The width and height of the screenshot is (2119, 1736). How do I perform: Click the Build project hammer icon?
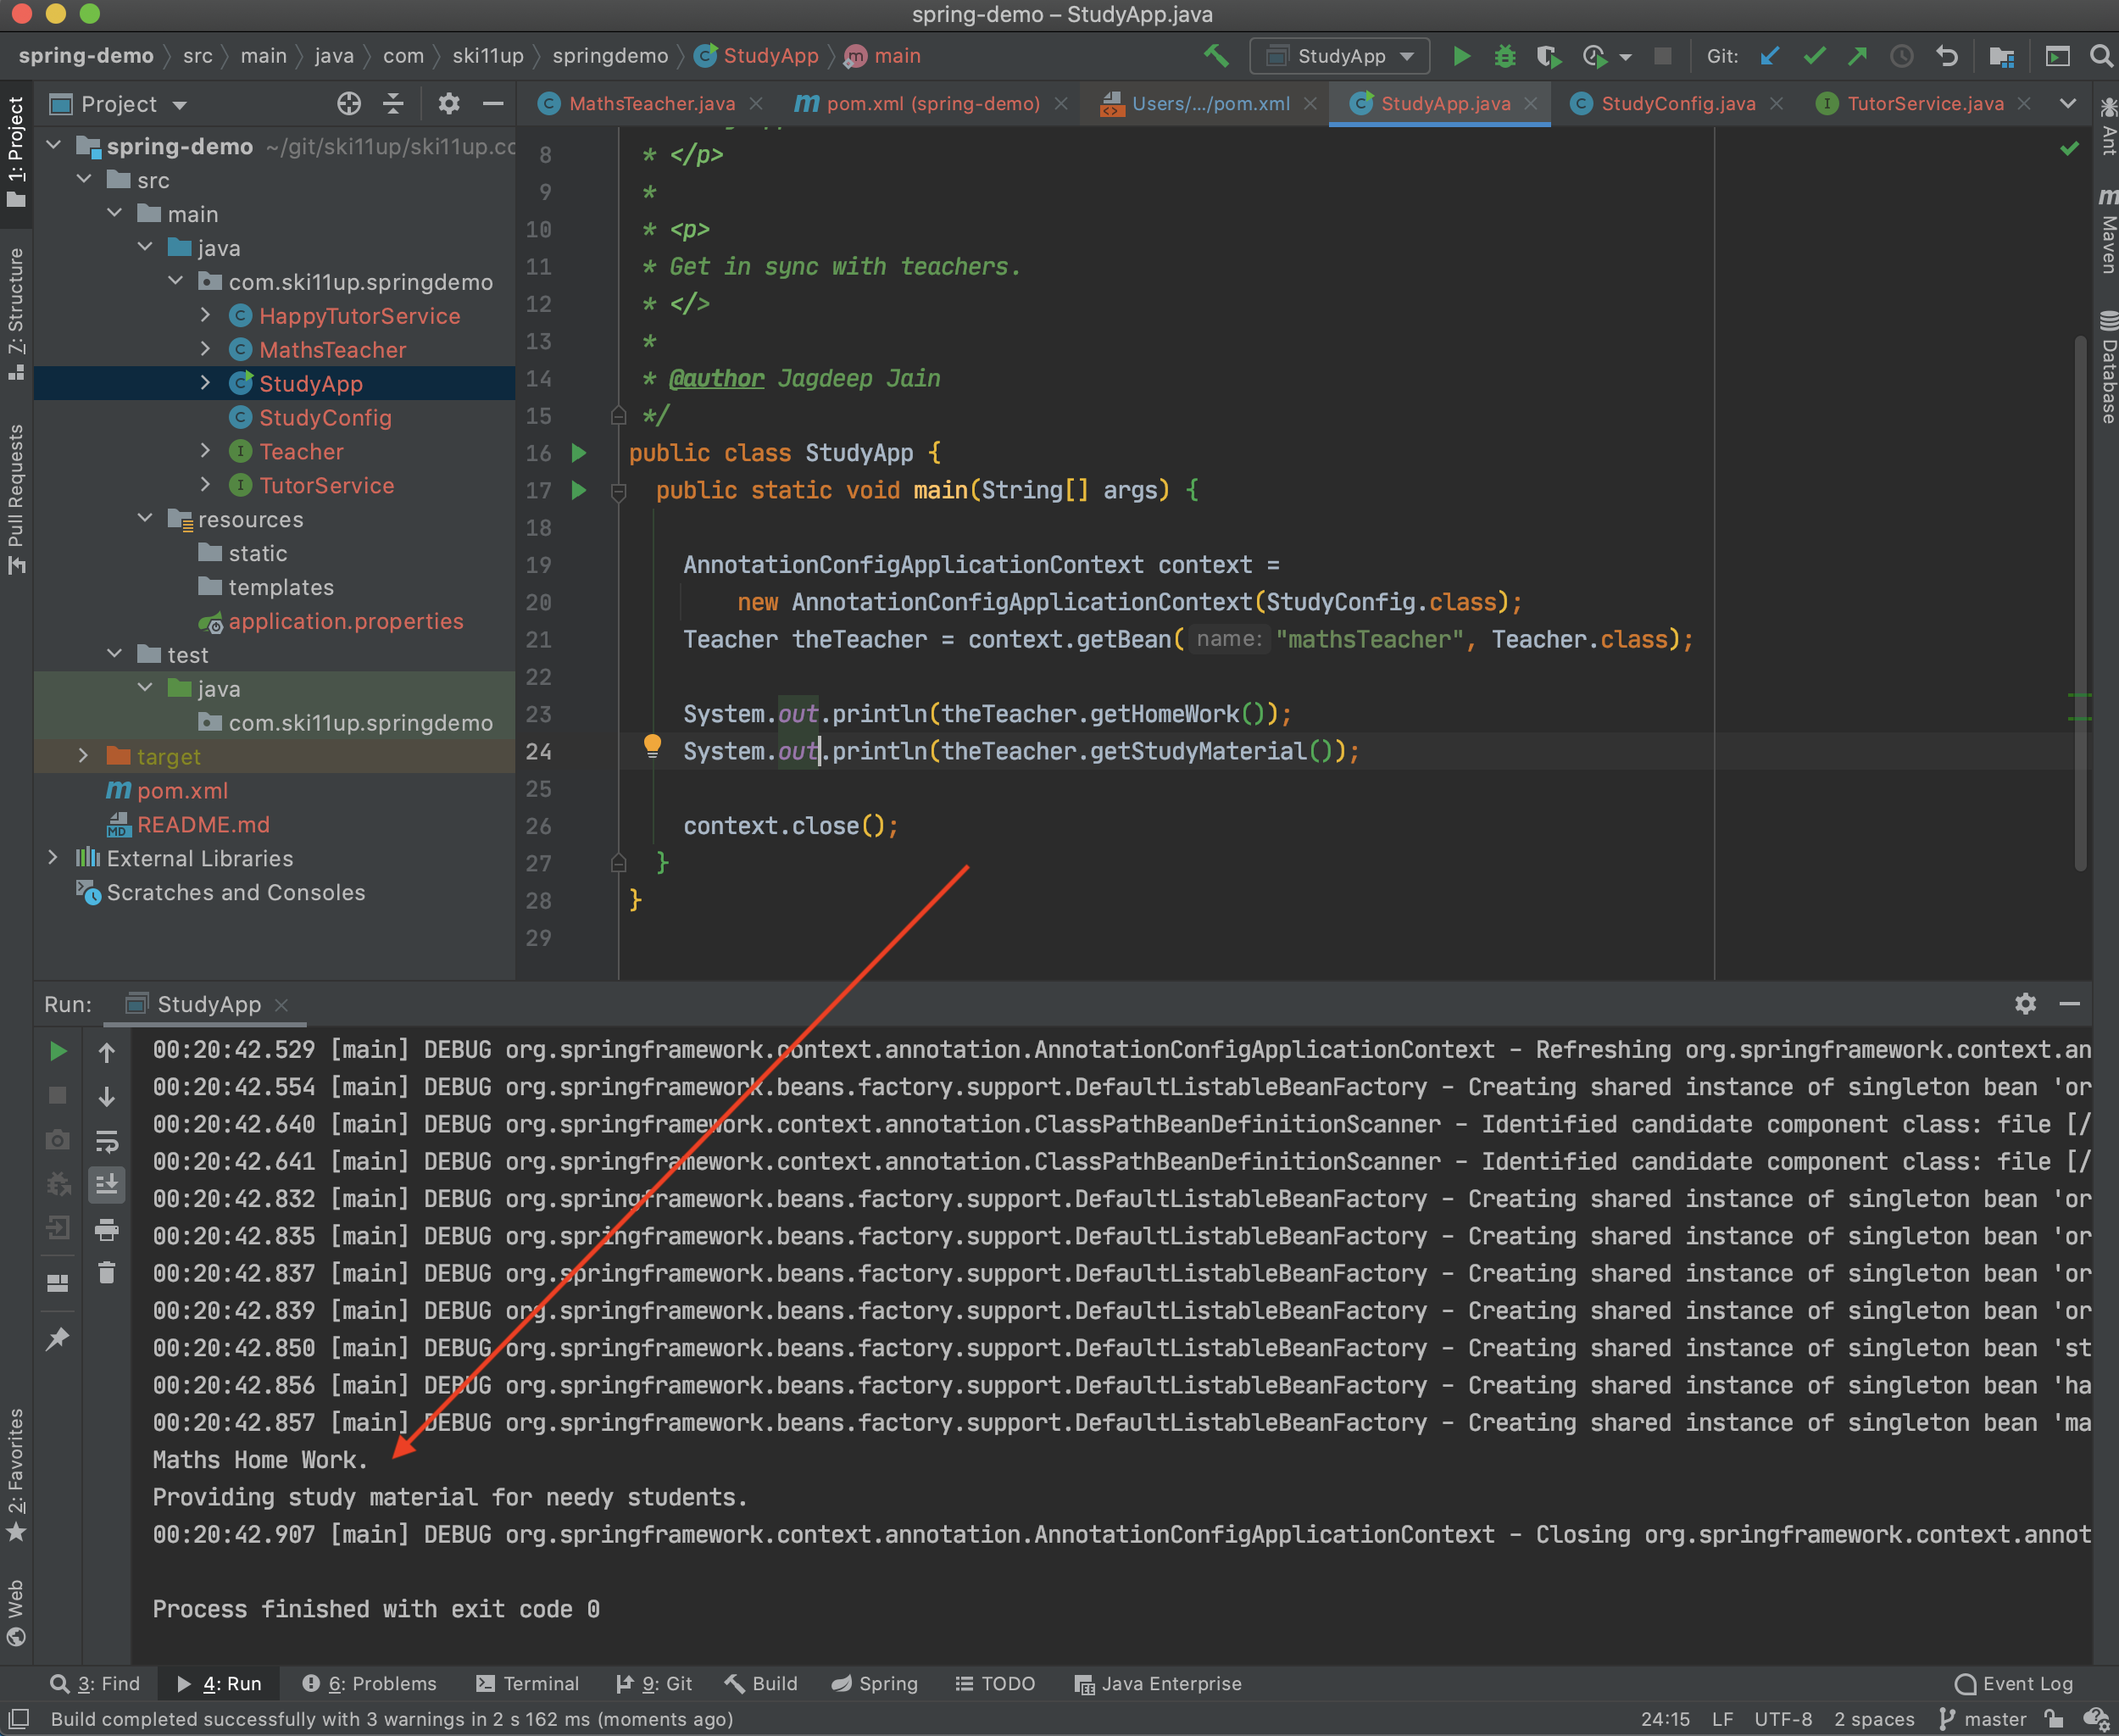(x=1216, y=56)
